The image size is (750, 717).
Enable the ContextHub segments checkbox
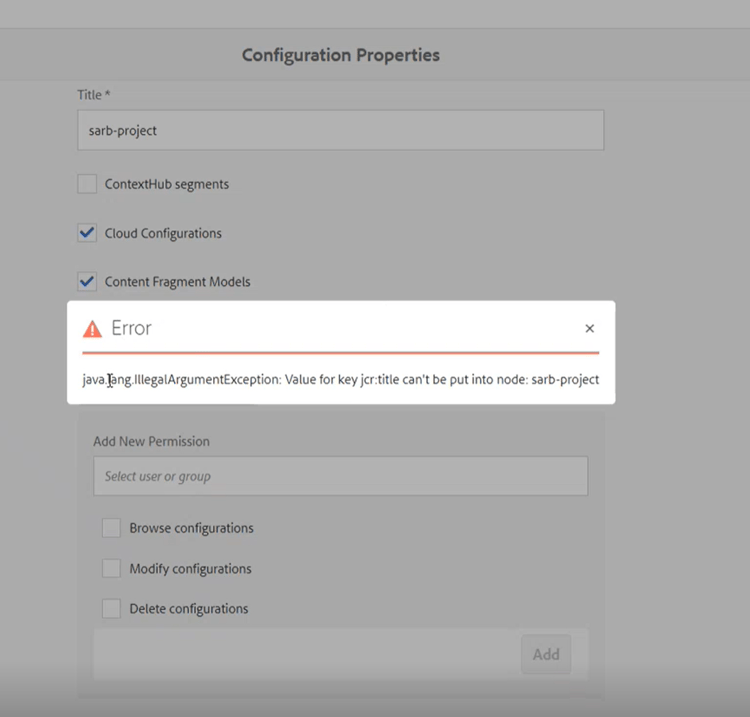(87, 184)
